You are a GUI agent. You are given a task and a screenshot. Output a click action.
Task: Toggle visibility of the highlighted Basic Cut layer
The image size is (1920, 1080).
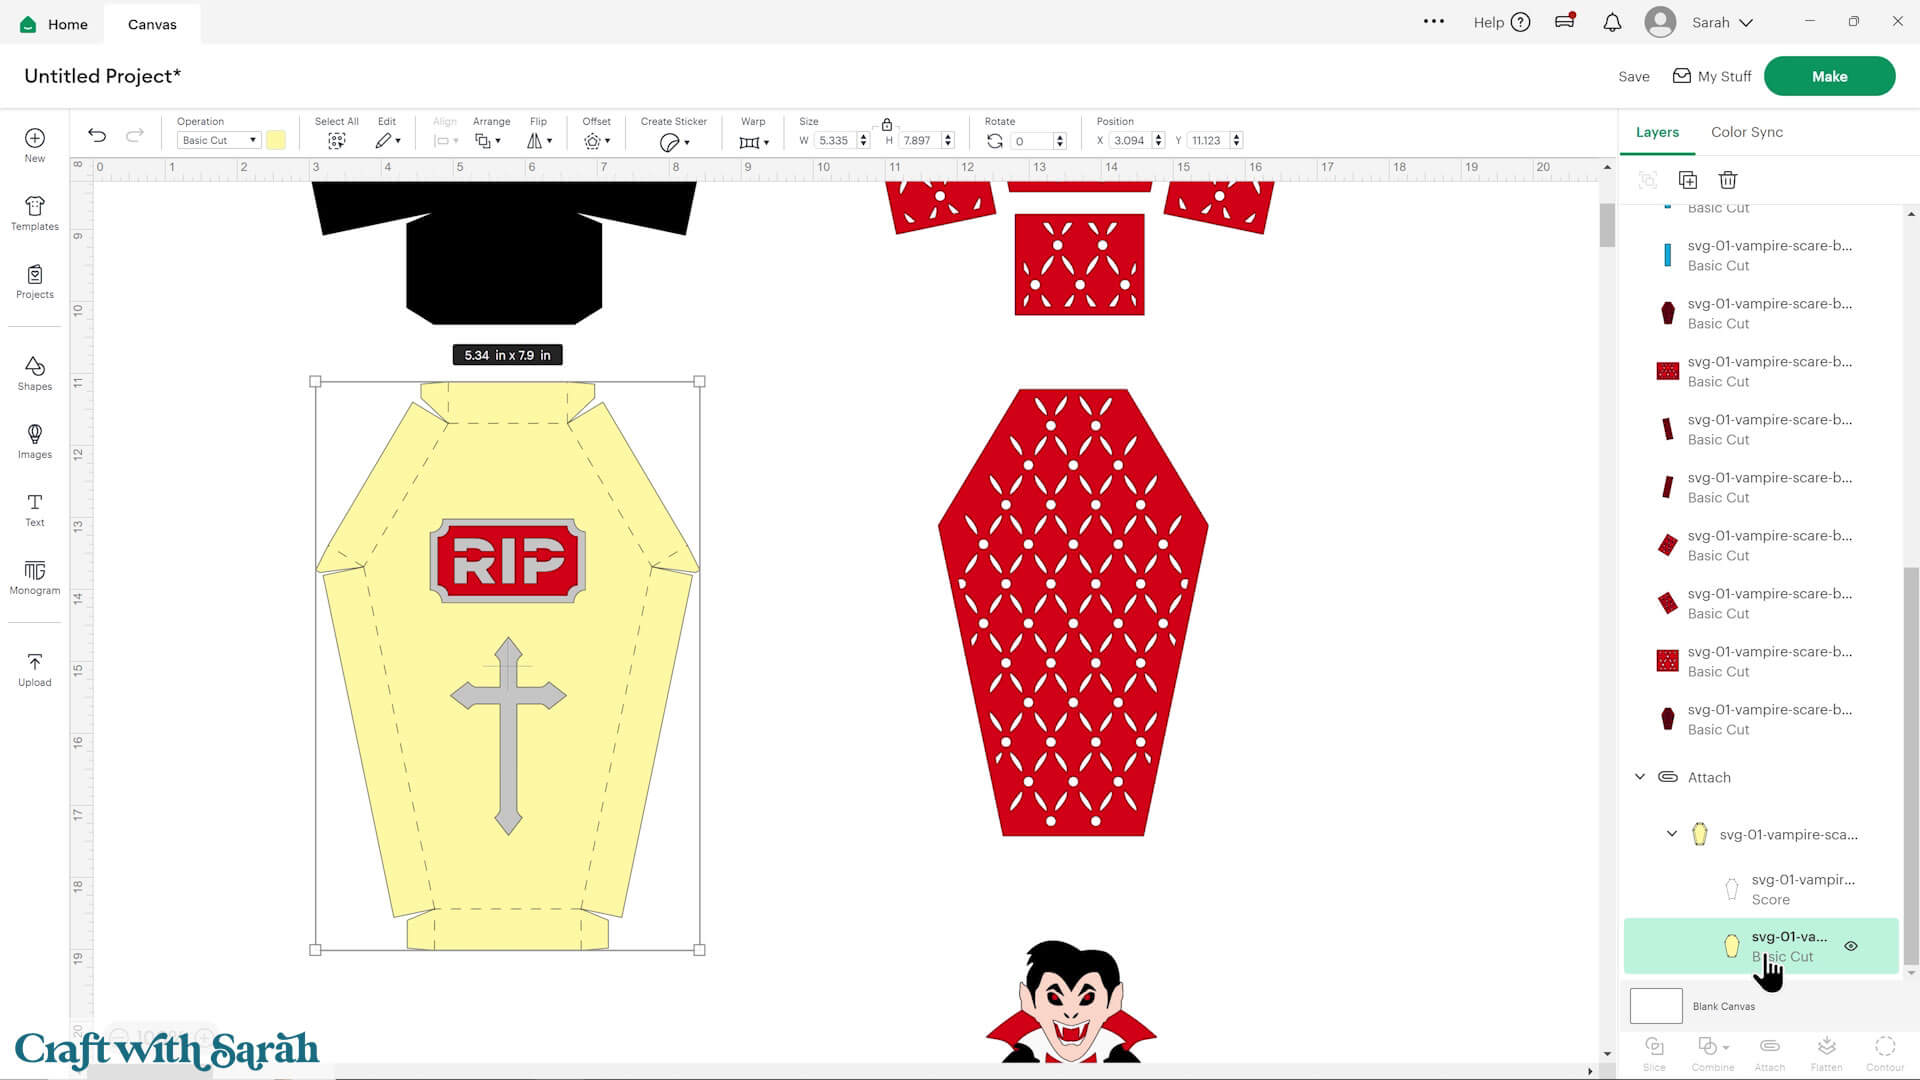pos(1850,946)
